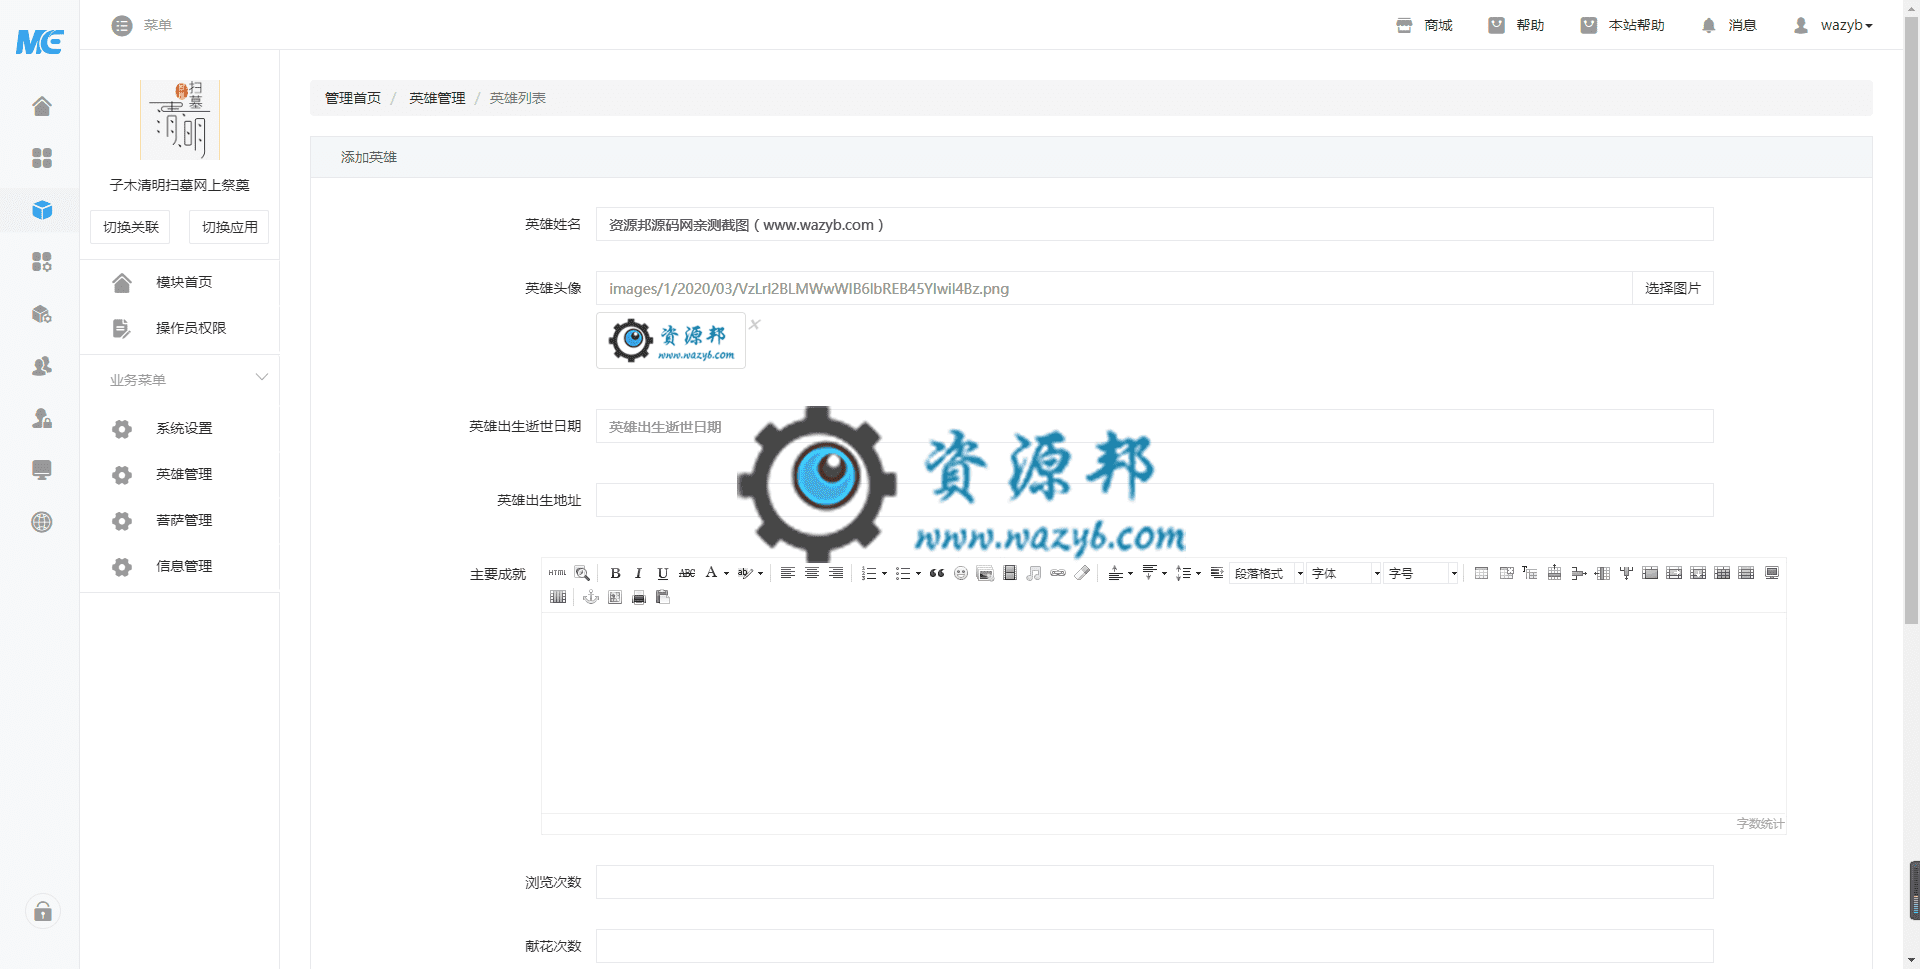Click the MC logo at top left
Screen dimensions: 1920x969
point(40,41)
